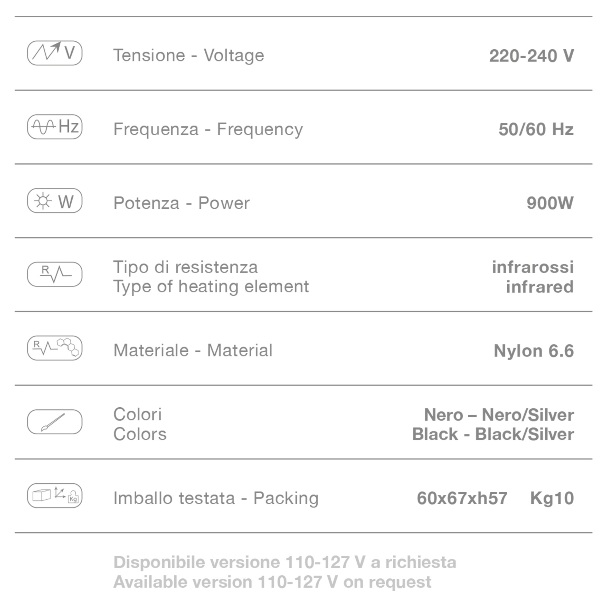This screenshot has height=597, width=600.
Task: Click the 'Potenza - Power' label
Action: (x=181, y=203)
